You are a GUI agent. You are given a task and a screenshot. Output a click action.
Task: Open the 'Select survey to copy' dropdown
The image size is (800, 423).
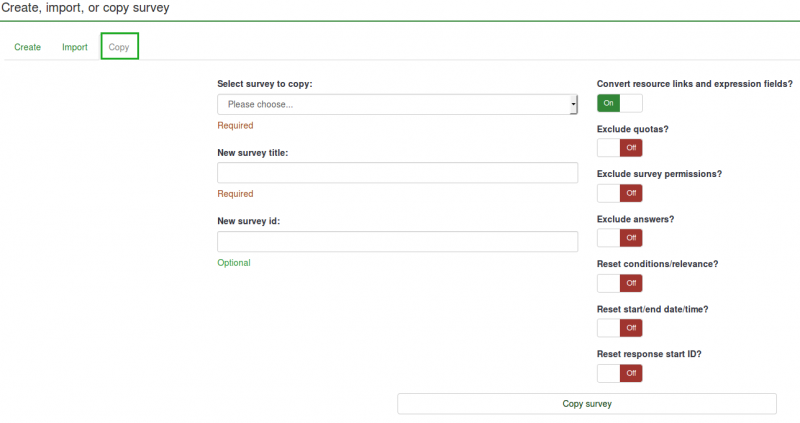[396, 104]
